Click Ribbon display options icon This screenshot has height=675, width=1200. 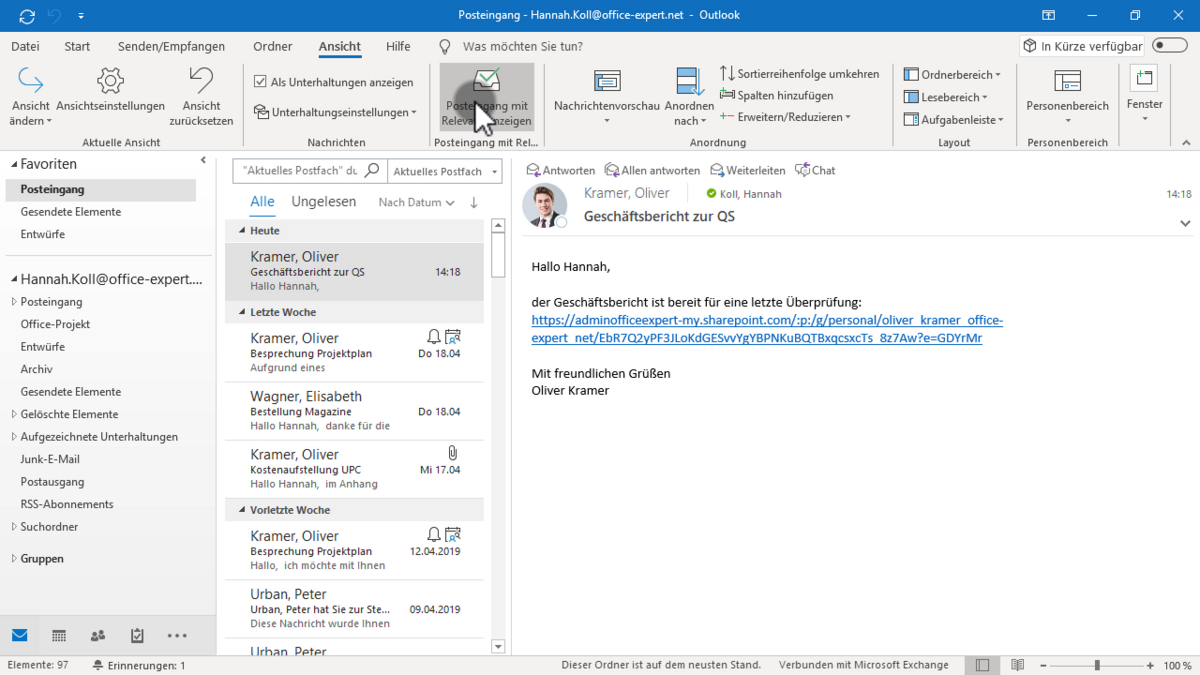[1048, 16]
